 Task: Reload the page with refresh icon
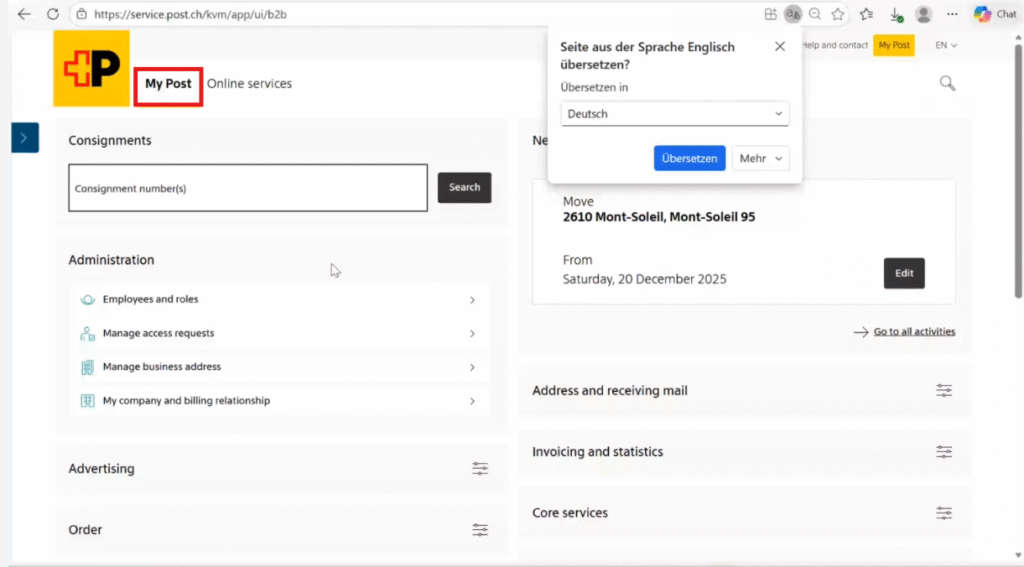coord(53,14)
